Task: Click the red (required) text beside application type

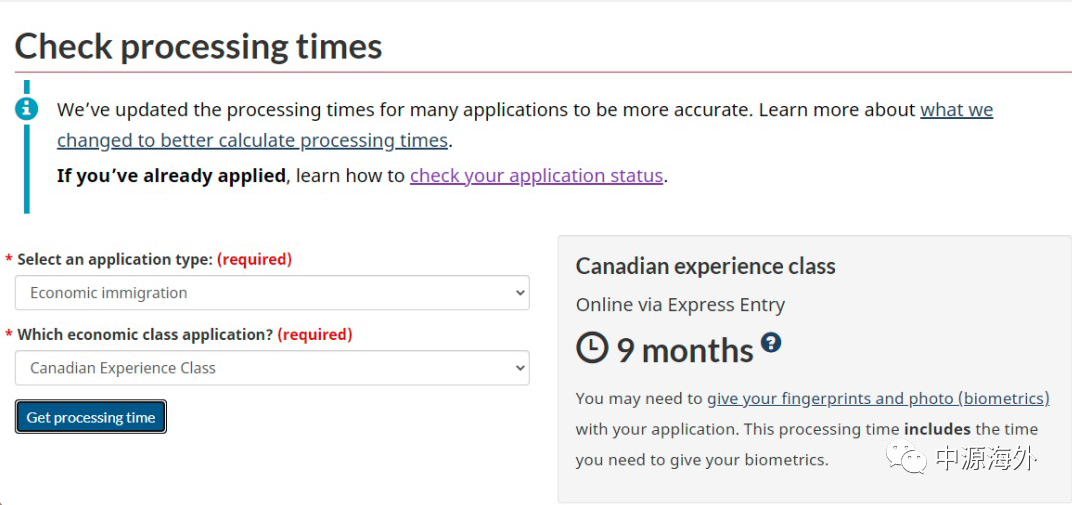Action: coord(254,259)
